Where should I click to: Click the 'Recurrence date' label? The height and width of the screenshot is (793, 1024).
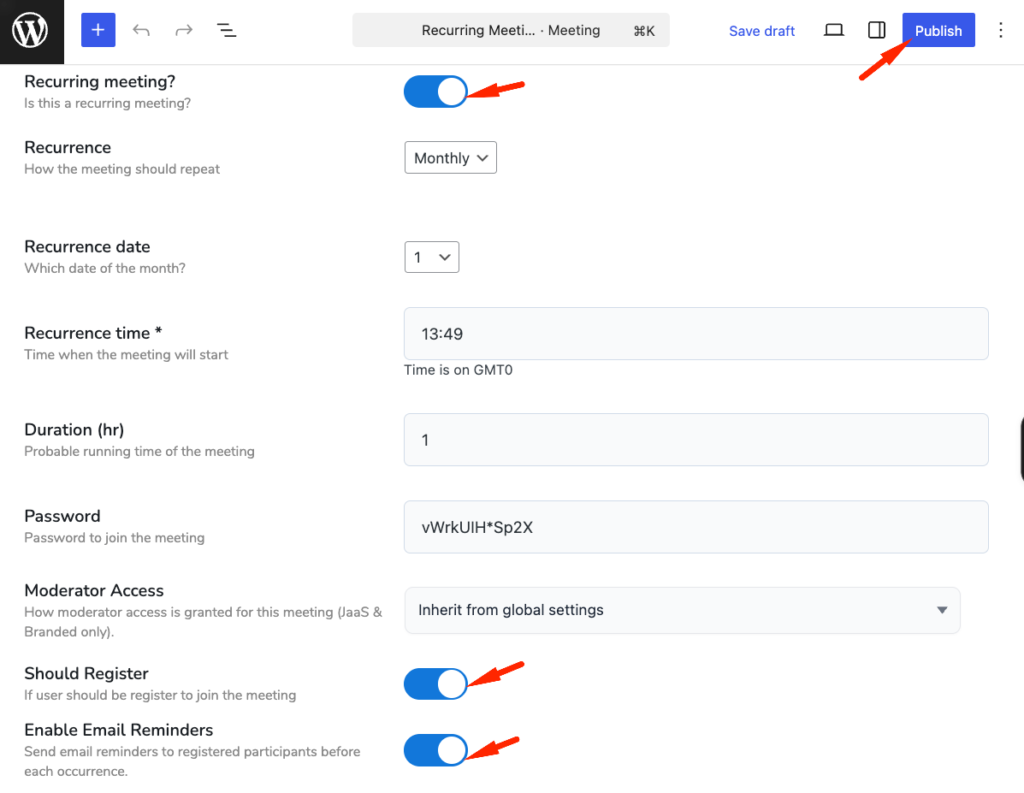point(87,246)
